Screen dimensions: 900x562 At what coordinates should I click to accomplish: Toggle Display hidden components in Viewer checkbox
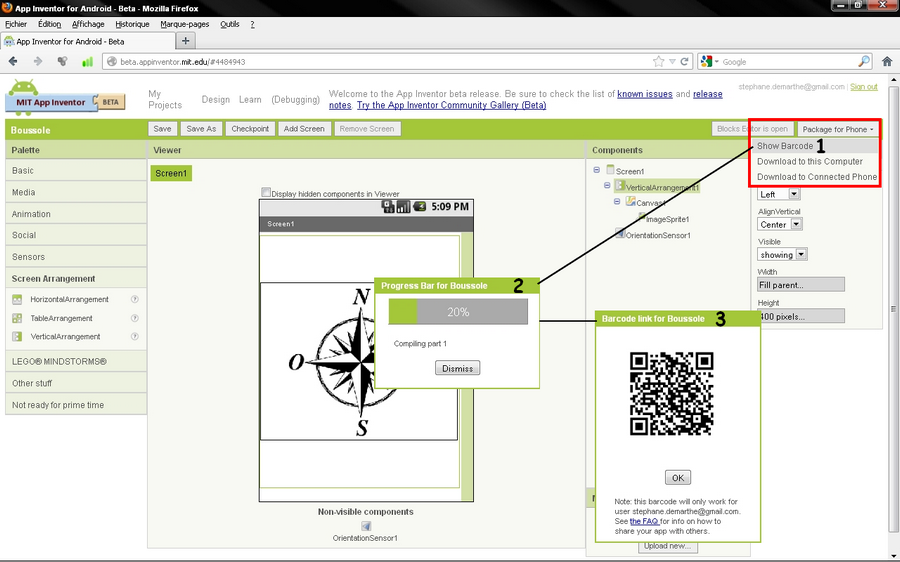(266, 192)
